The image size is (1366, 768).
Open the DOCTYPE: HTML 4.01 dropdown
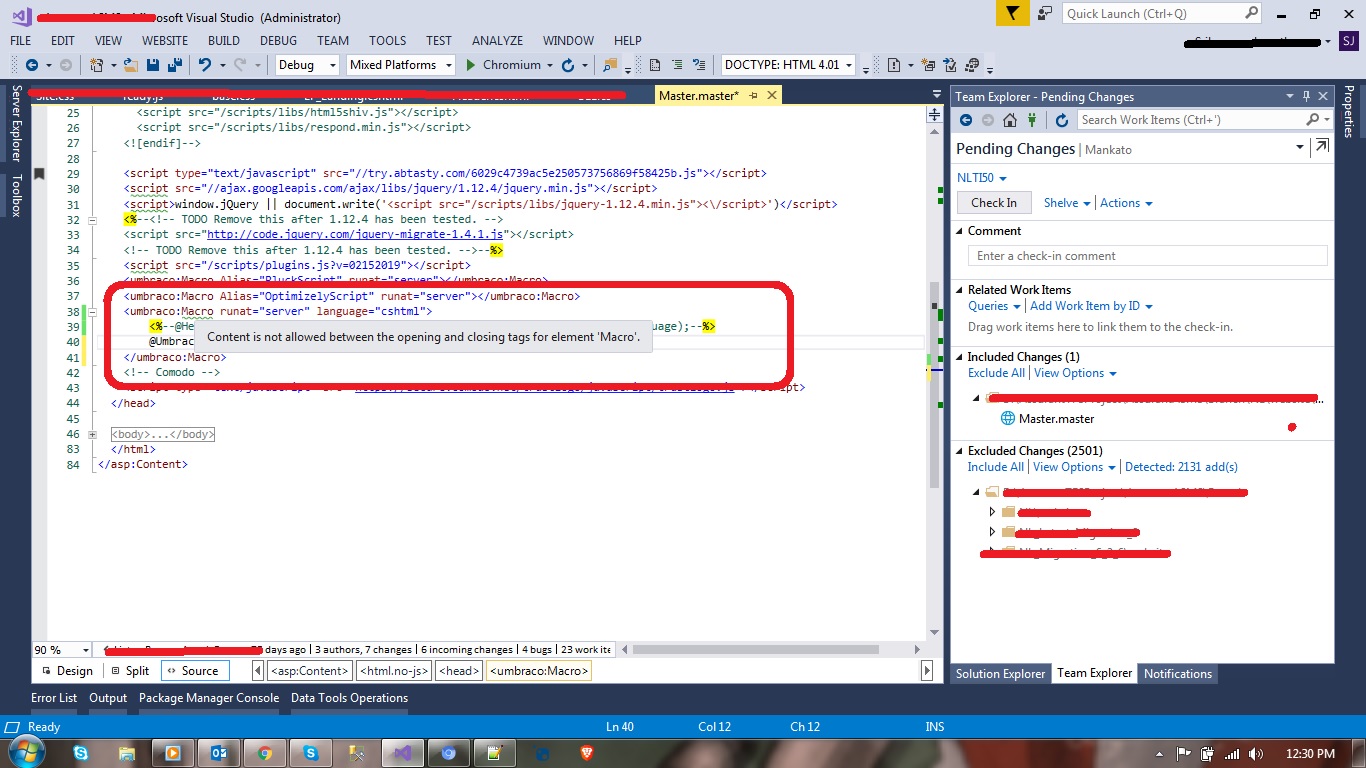[789, 65]
